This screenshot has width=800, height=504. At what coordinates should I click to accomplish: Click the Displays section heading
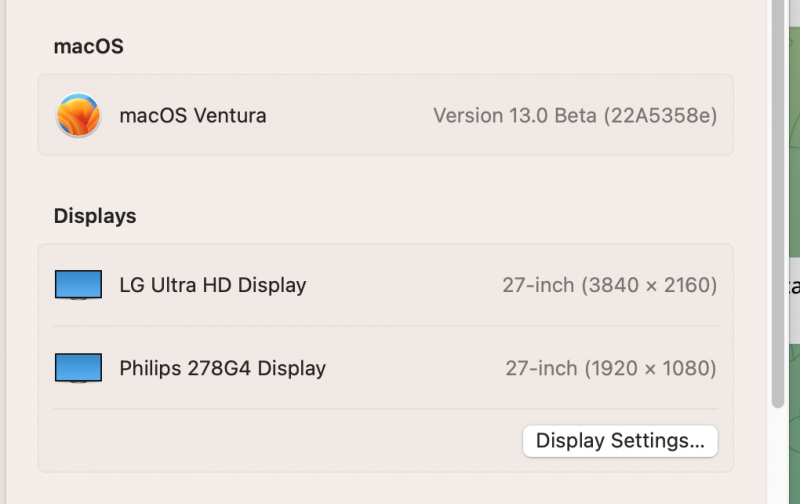(x=94, y=216)
